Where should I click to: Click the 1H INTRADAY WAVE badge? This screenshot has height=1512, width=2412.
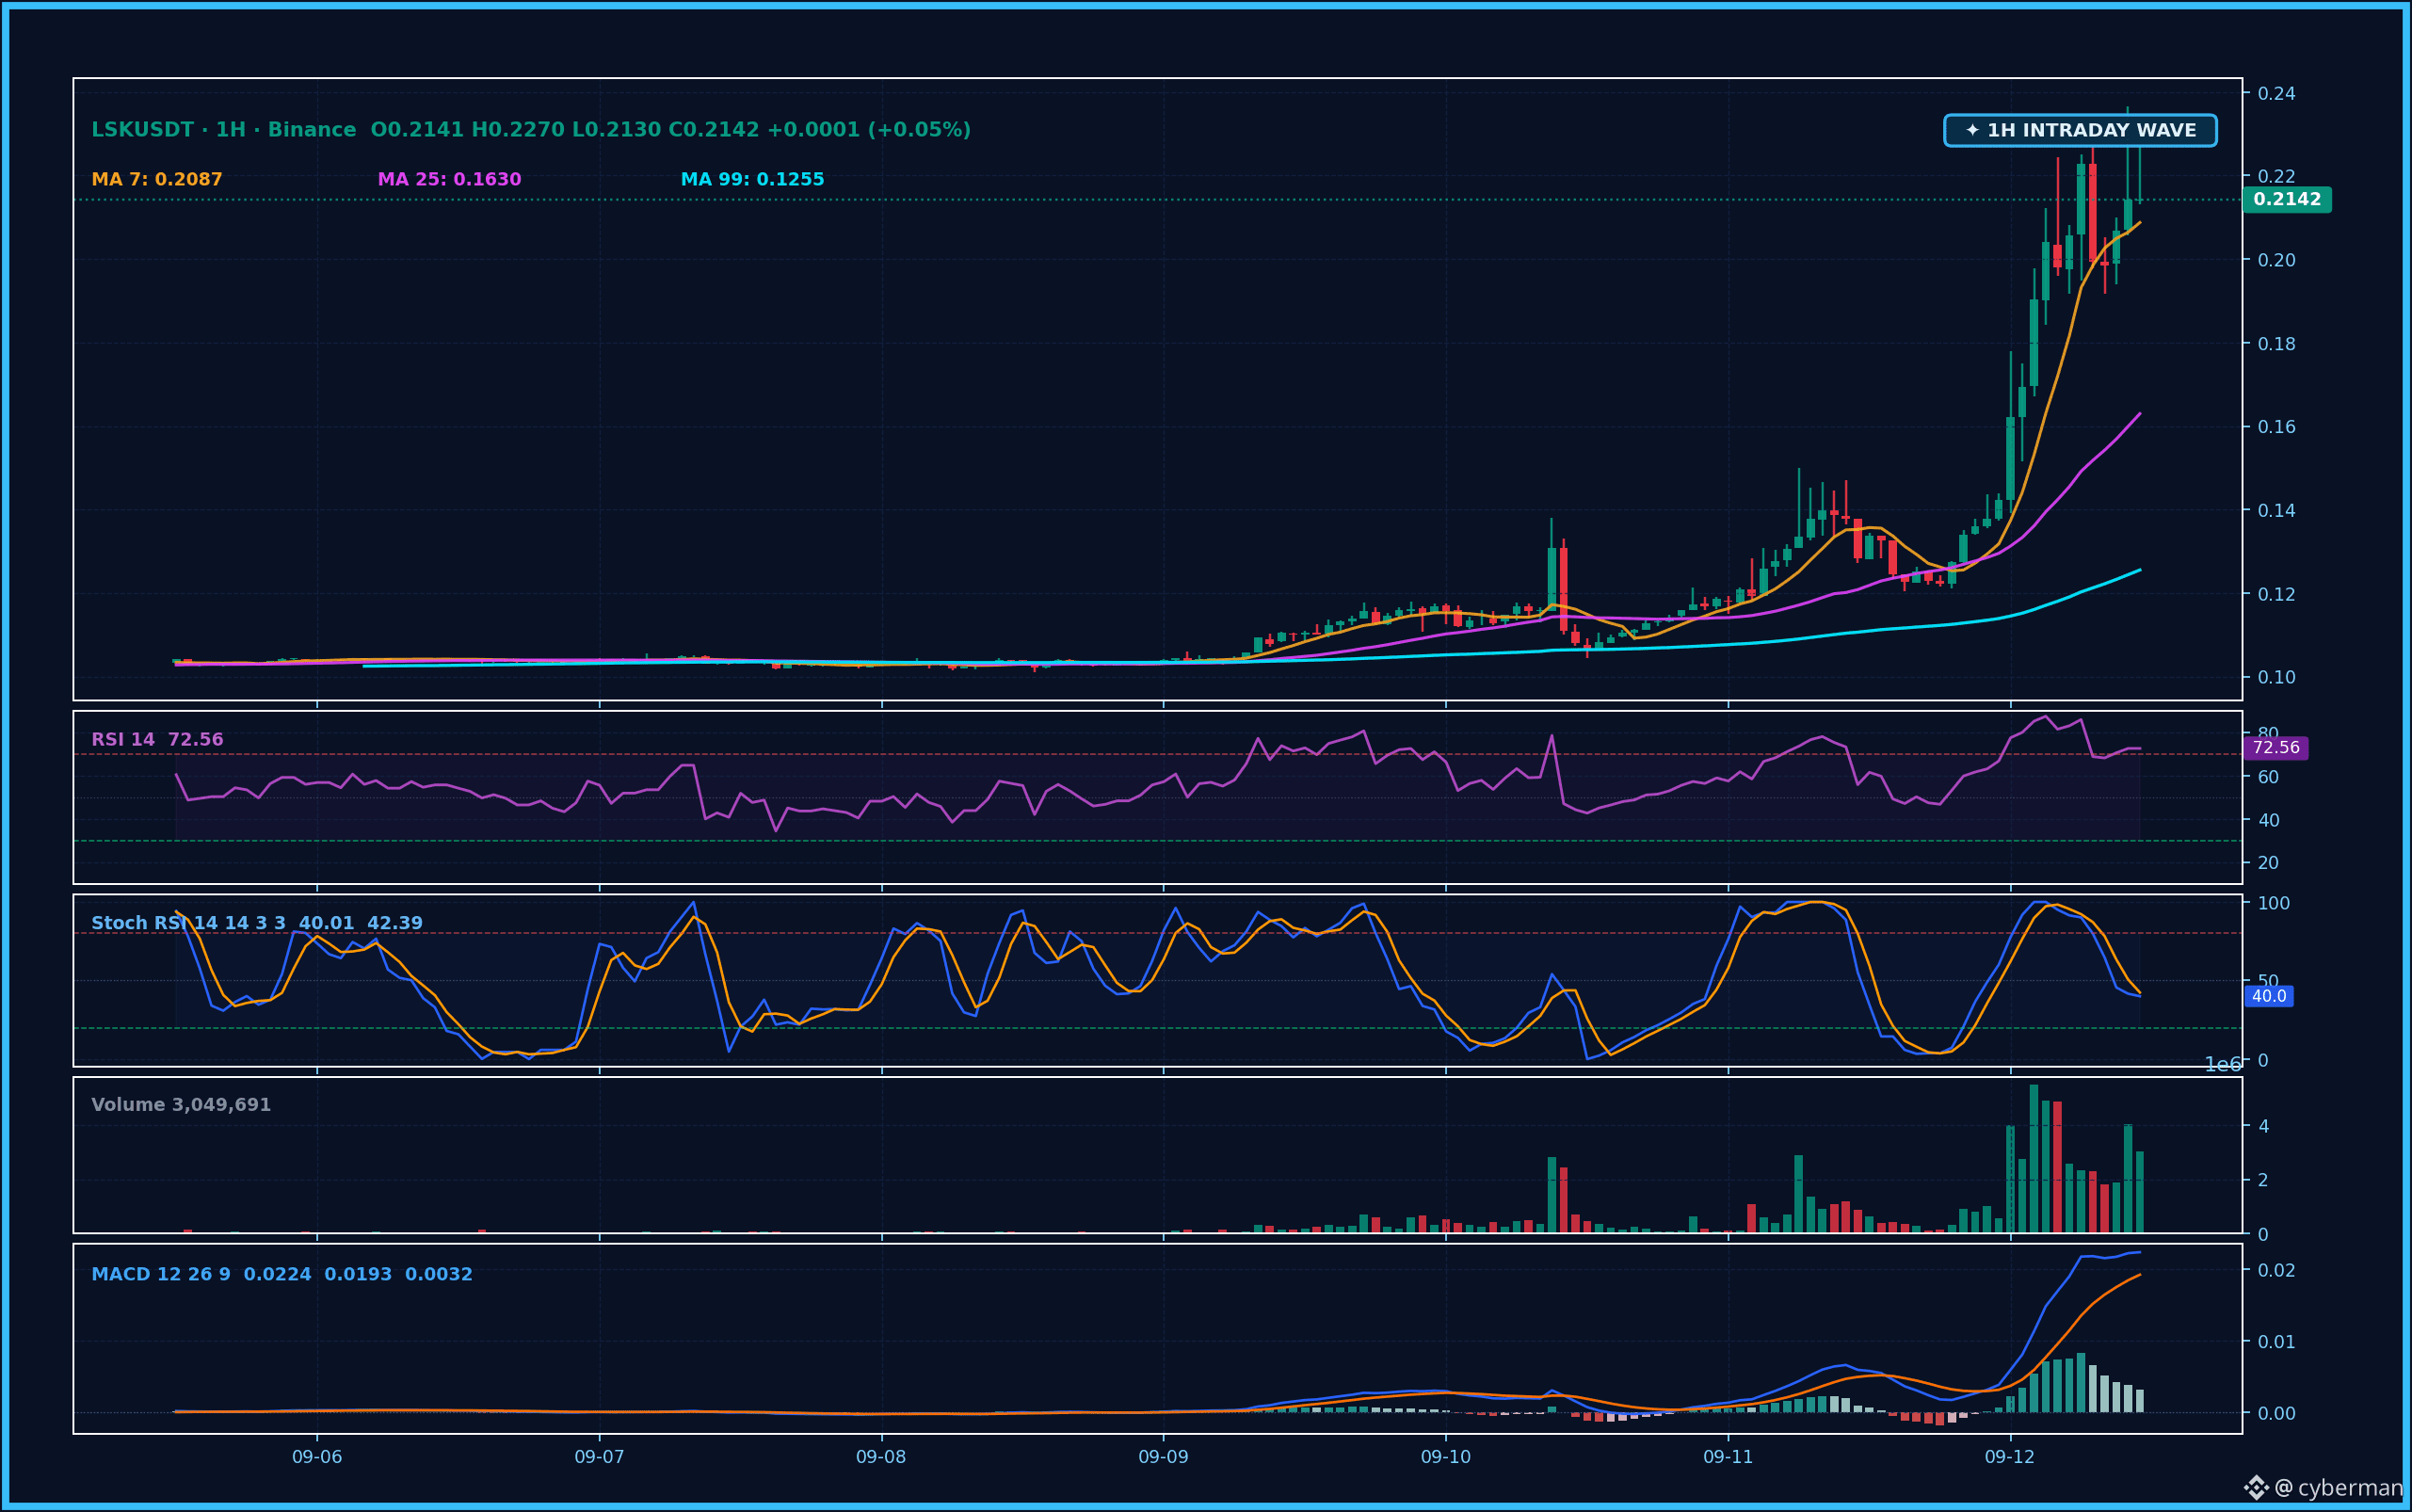tap(2080, 130)
